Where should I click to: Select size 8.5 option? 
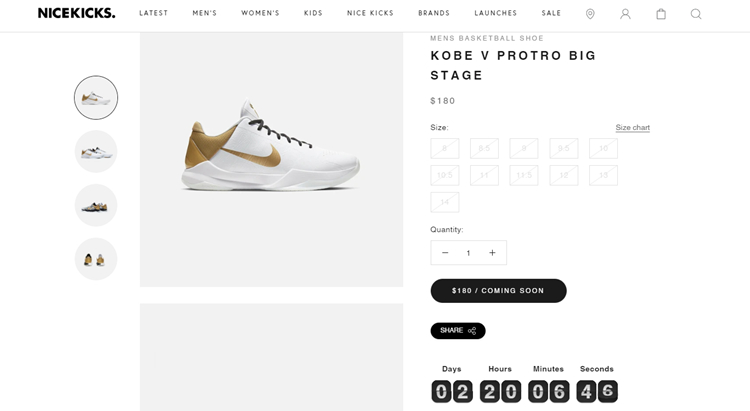point(484,148)
